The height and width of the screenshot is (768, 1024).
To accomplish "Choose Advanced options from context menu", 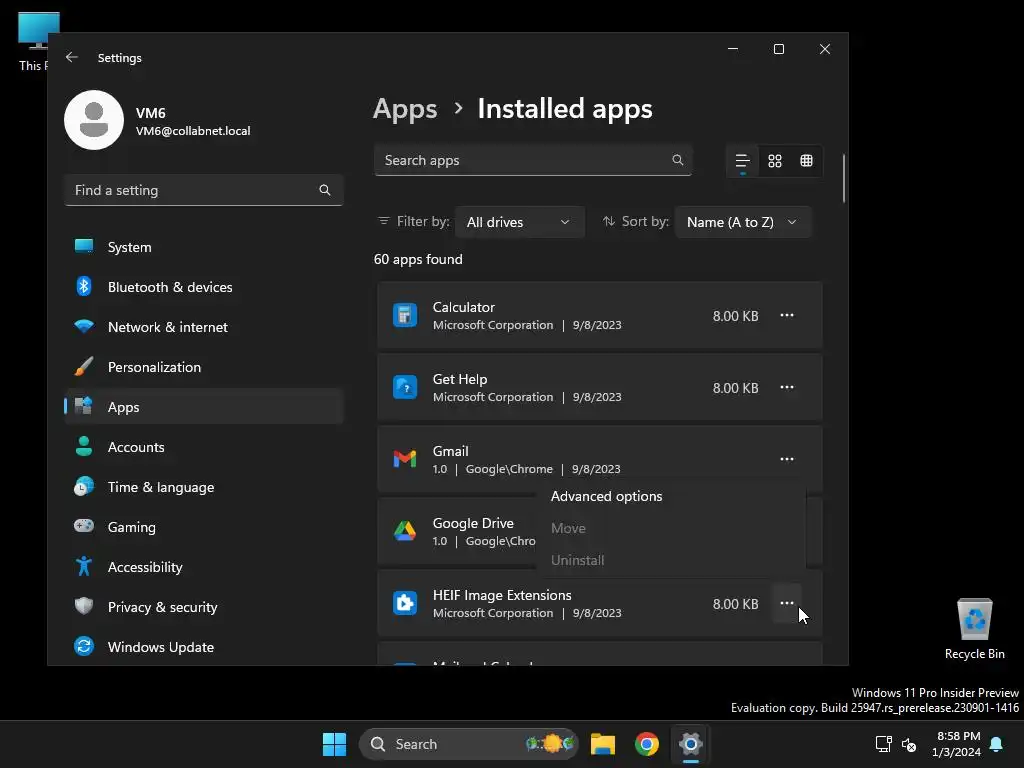I will tap(671, 496).
